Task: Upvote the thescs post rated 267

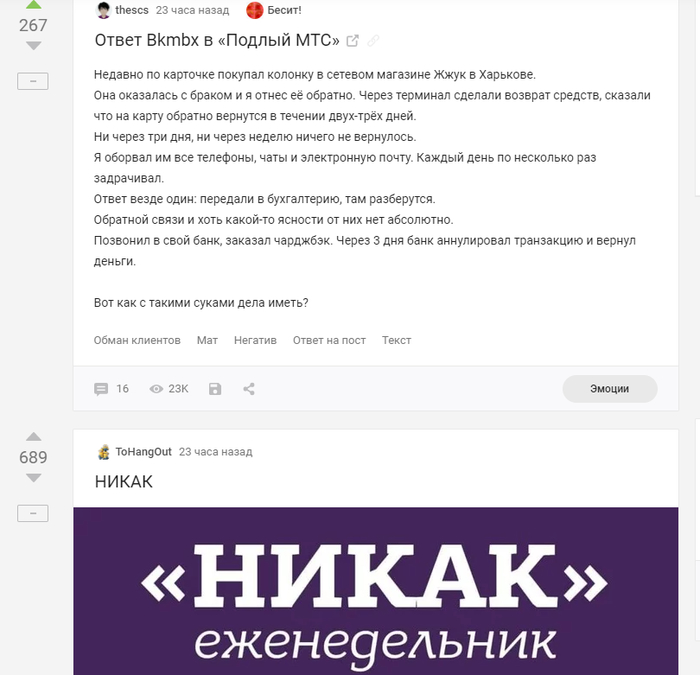Action: tap(33, 5)
